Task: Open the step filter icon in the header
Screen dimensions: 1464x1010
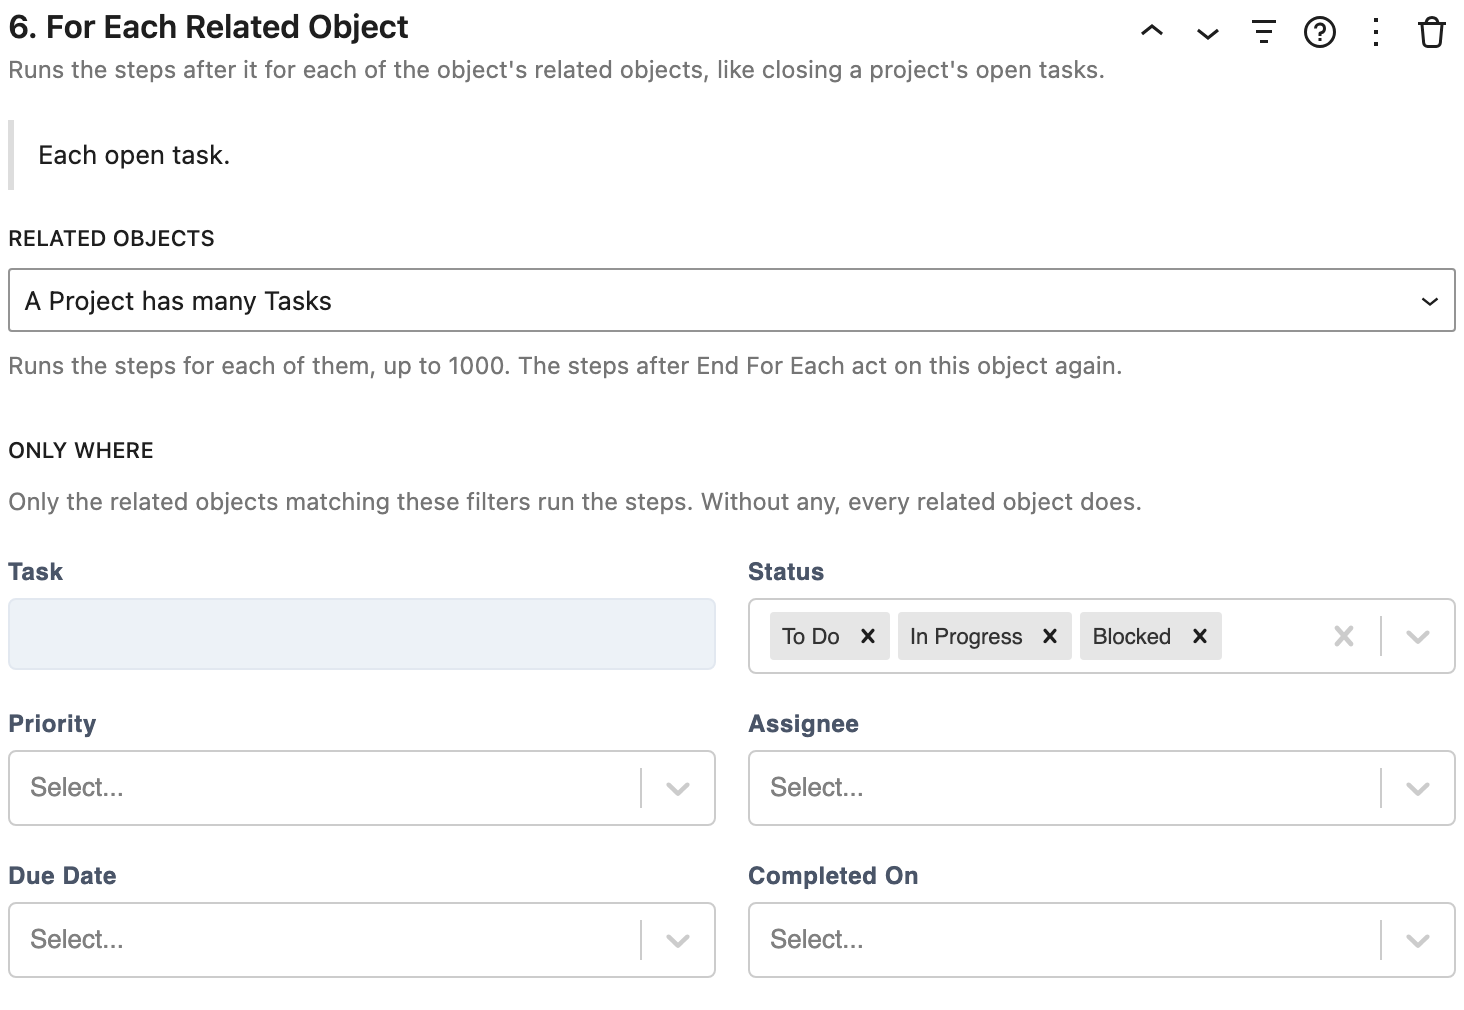Action: (x=1264, y=33)
